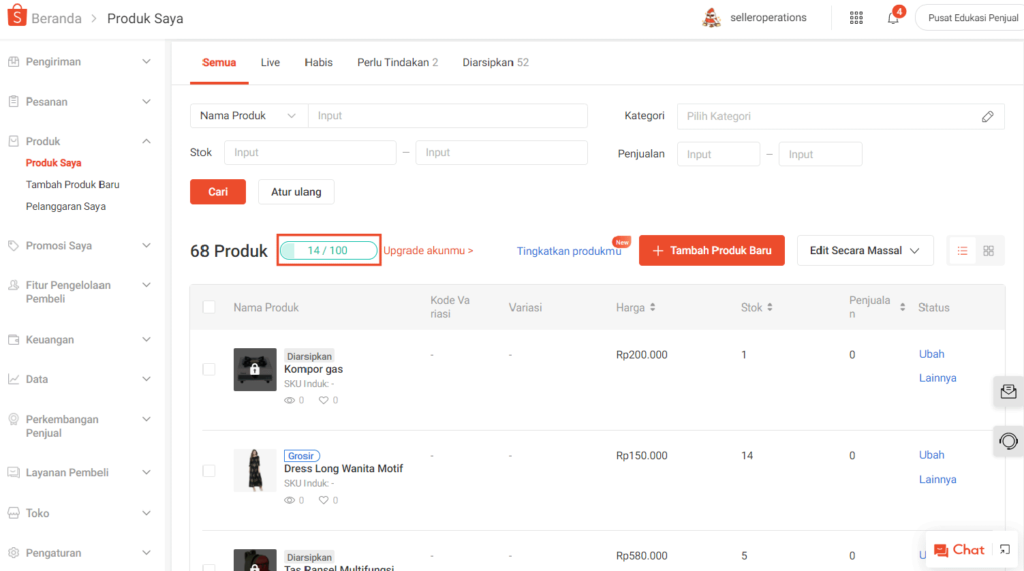Viewport: 1024px width, 571px height.
Task: Click the minimum Stok input field
Action: (310, 153)
